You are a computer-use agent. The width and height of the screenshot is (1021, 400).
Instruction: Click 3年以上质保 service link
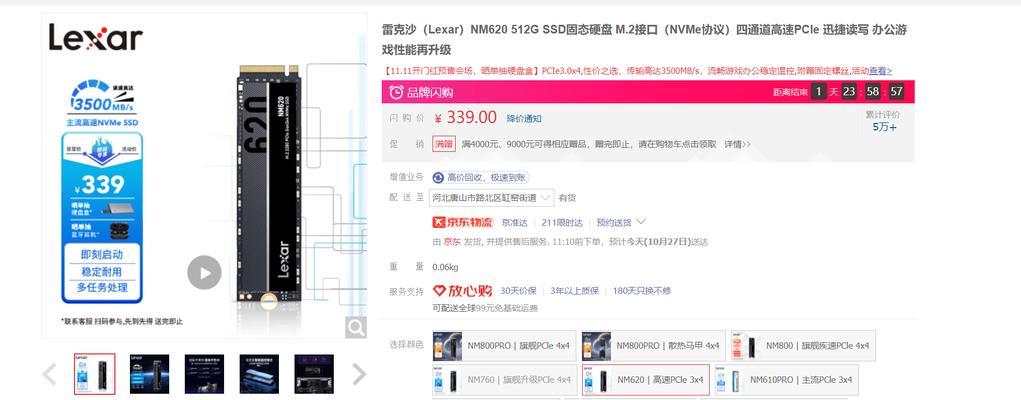coord(574,291)
